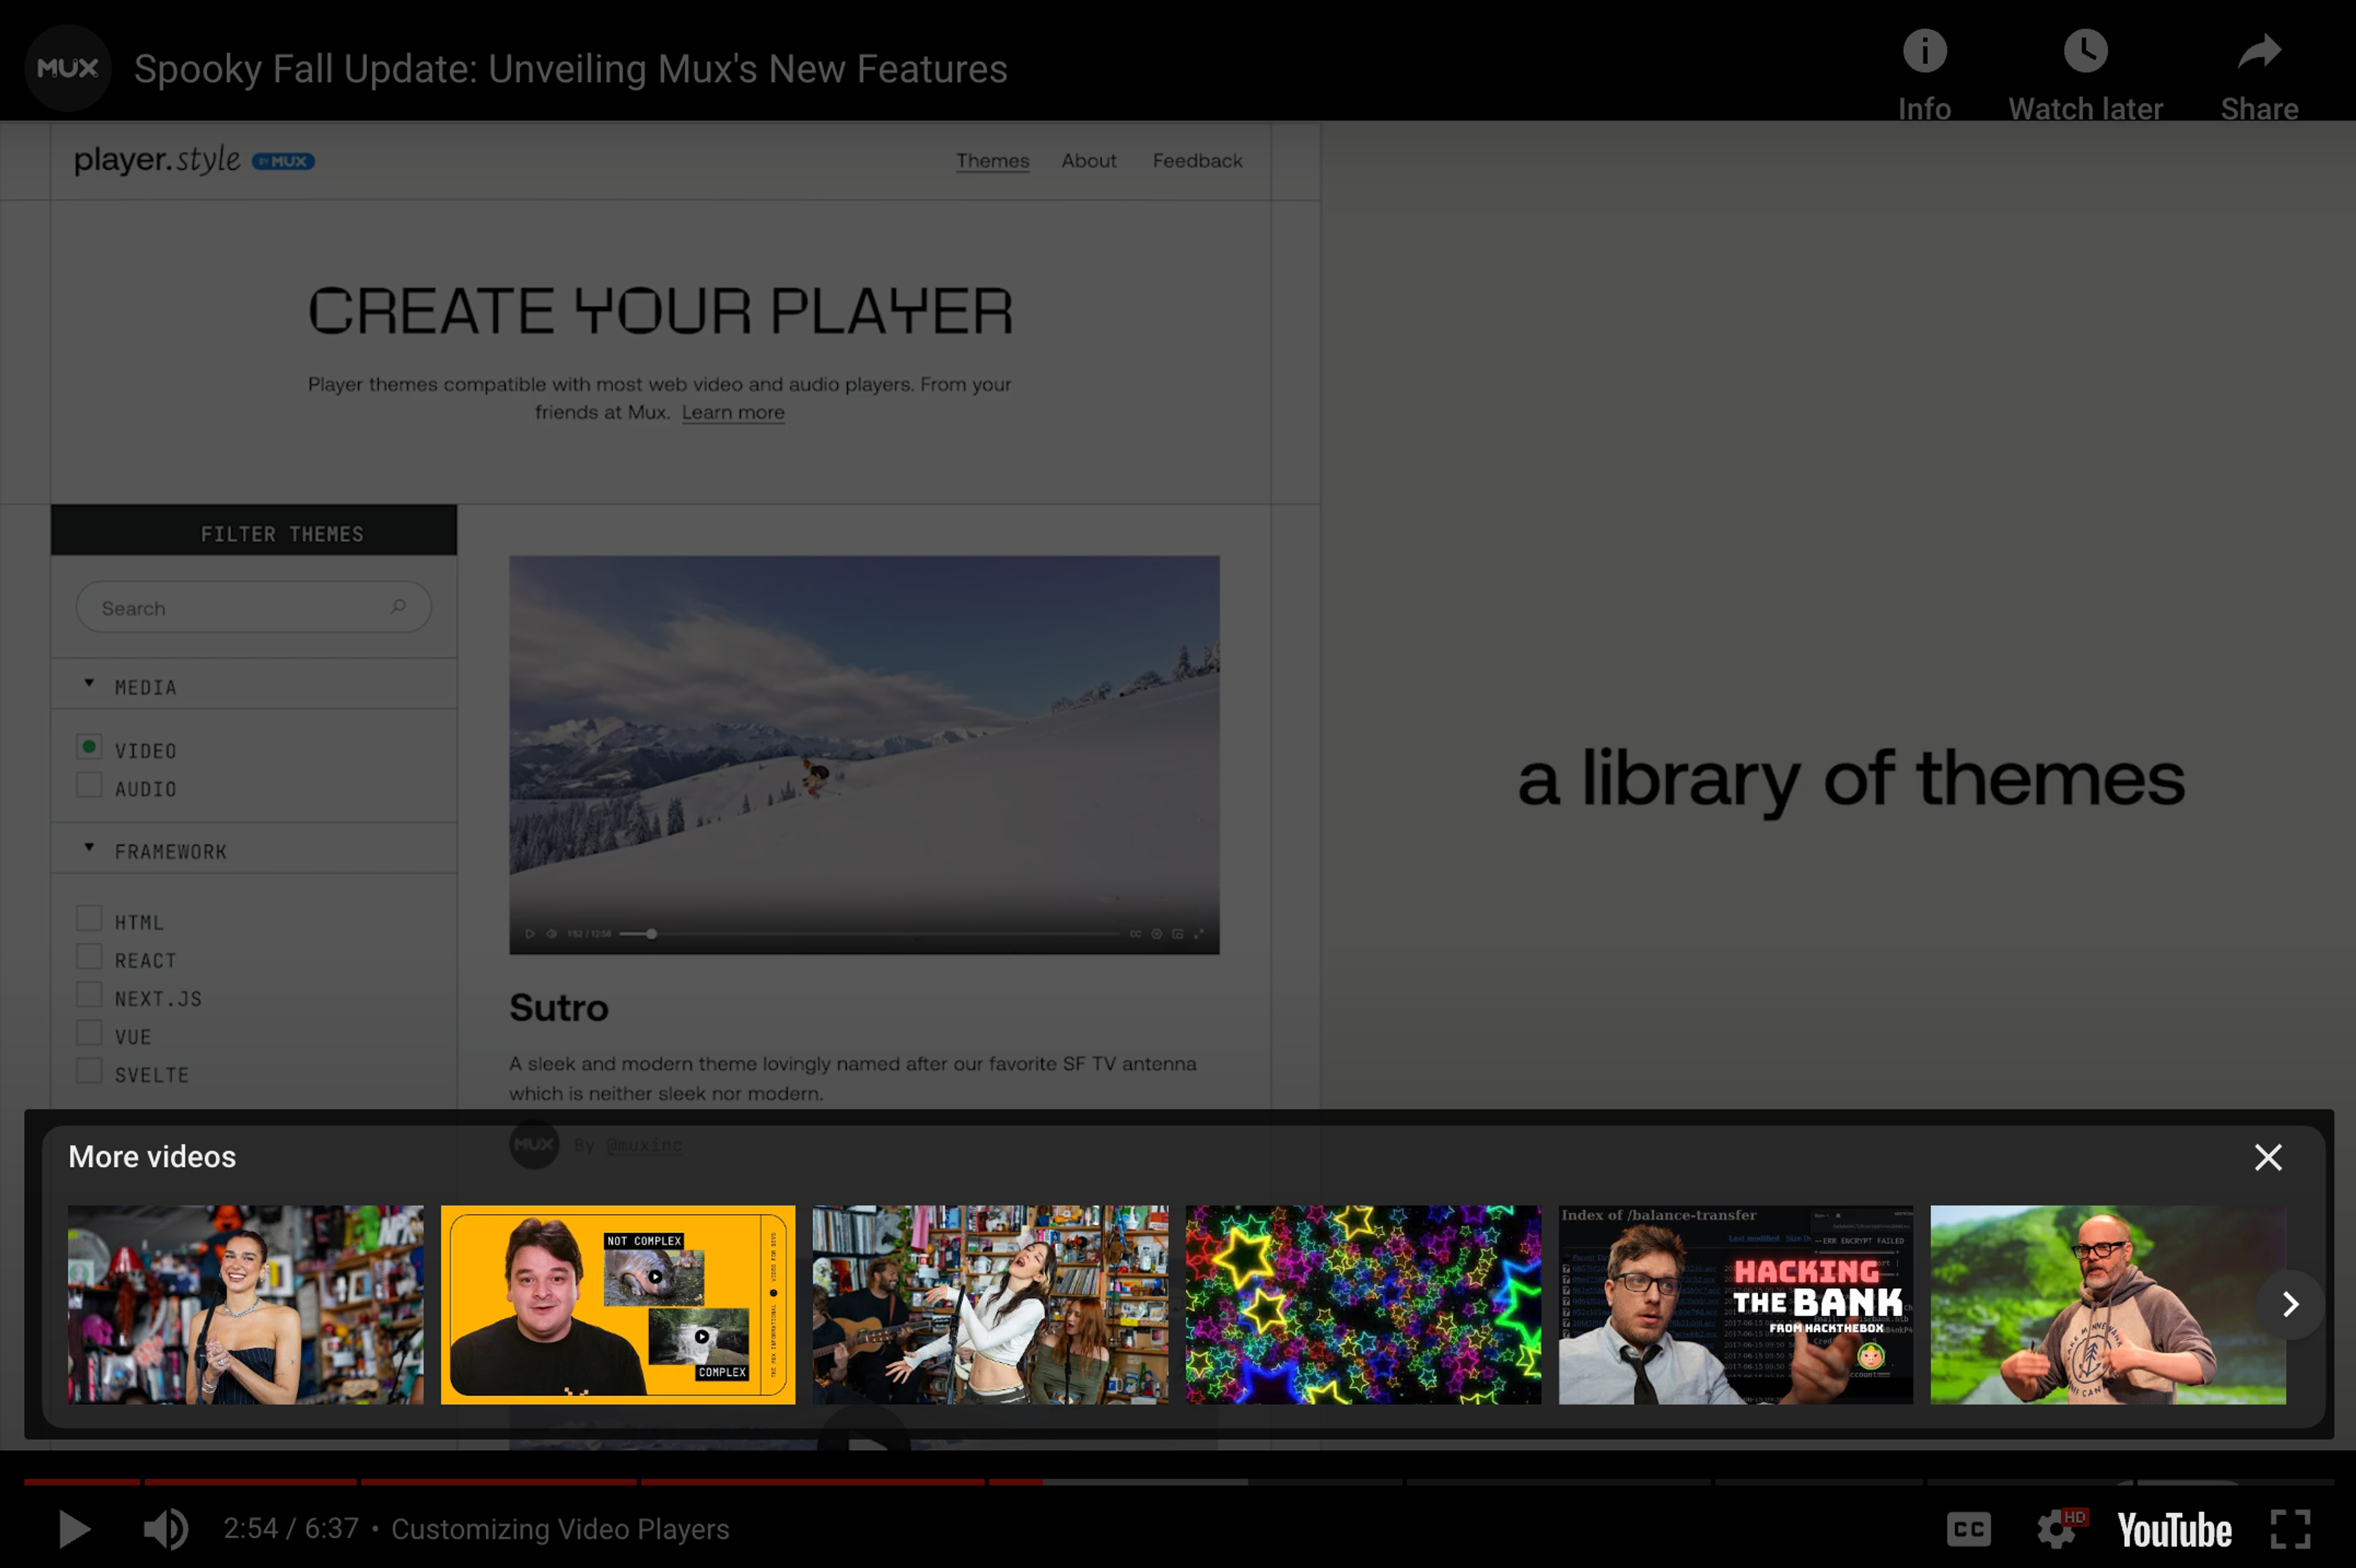
Task: Play the YouTube video
Action: click(74, 1529)
